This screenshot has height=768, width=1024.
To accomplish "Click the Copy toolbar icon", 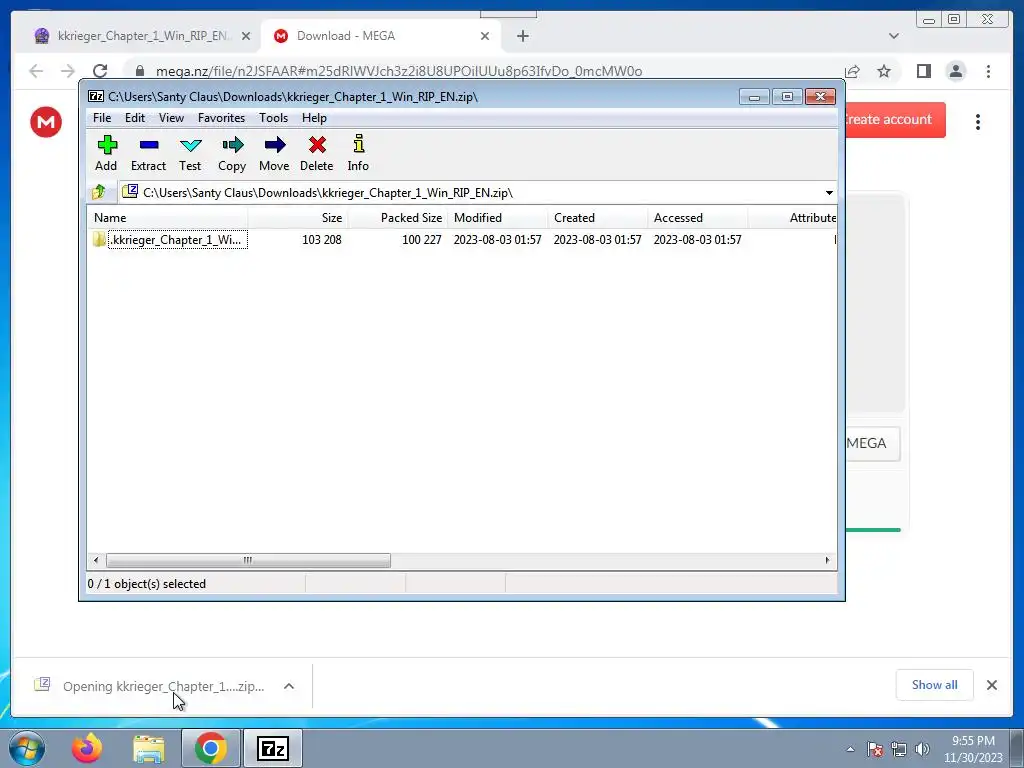I will tap(232, 153).
